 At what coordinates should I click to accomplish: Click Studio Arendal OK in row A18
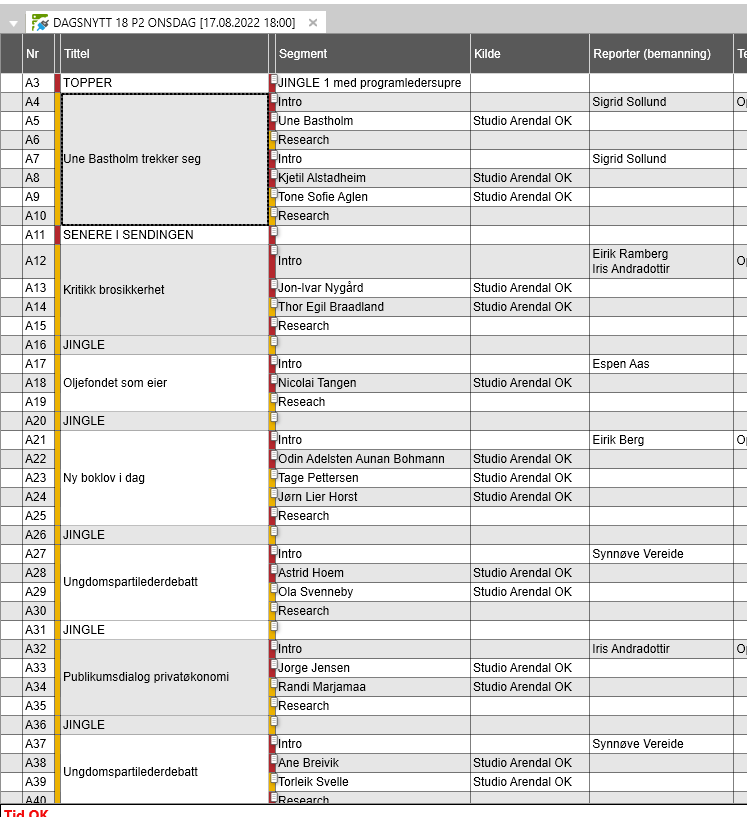[530, 383]
